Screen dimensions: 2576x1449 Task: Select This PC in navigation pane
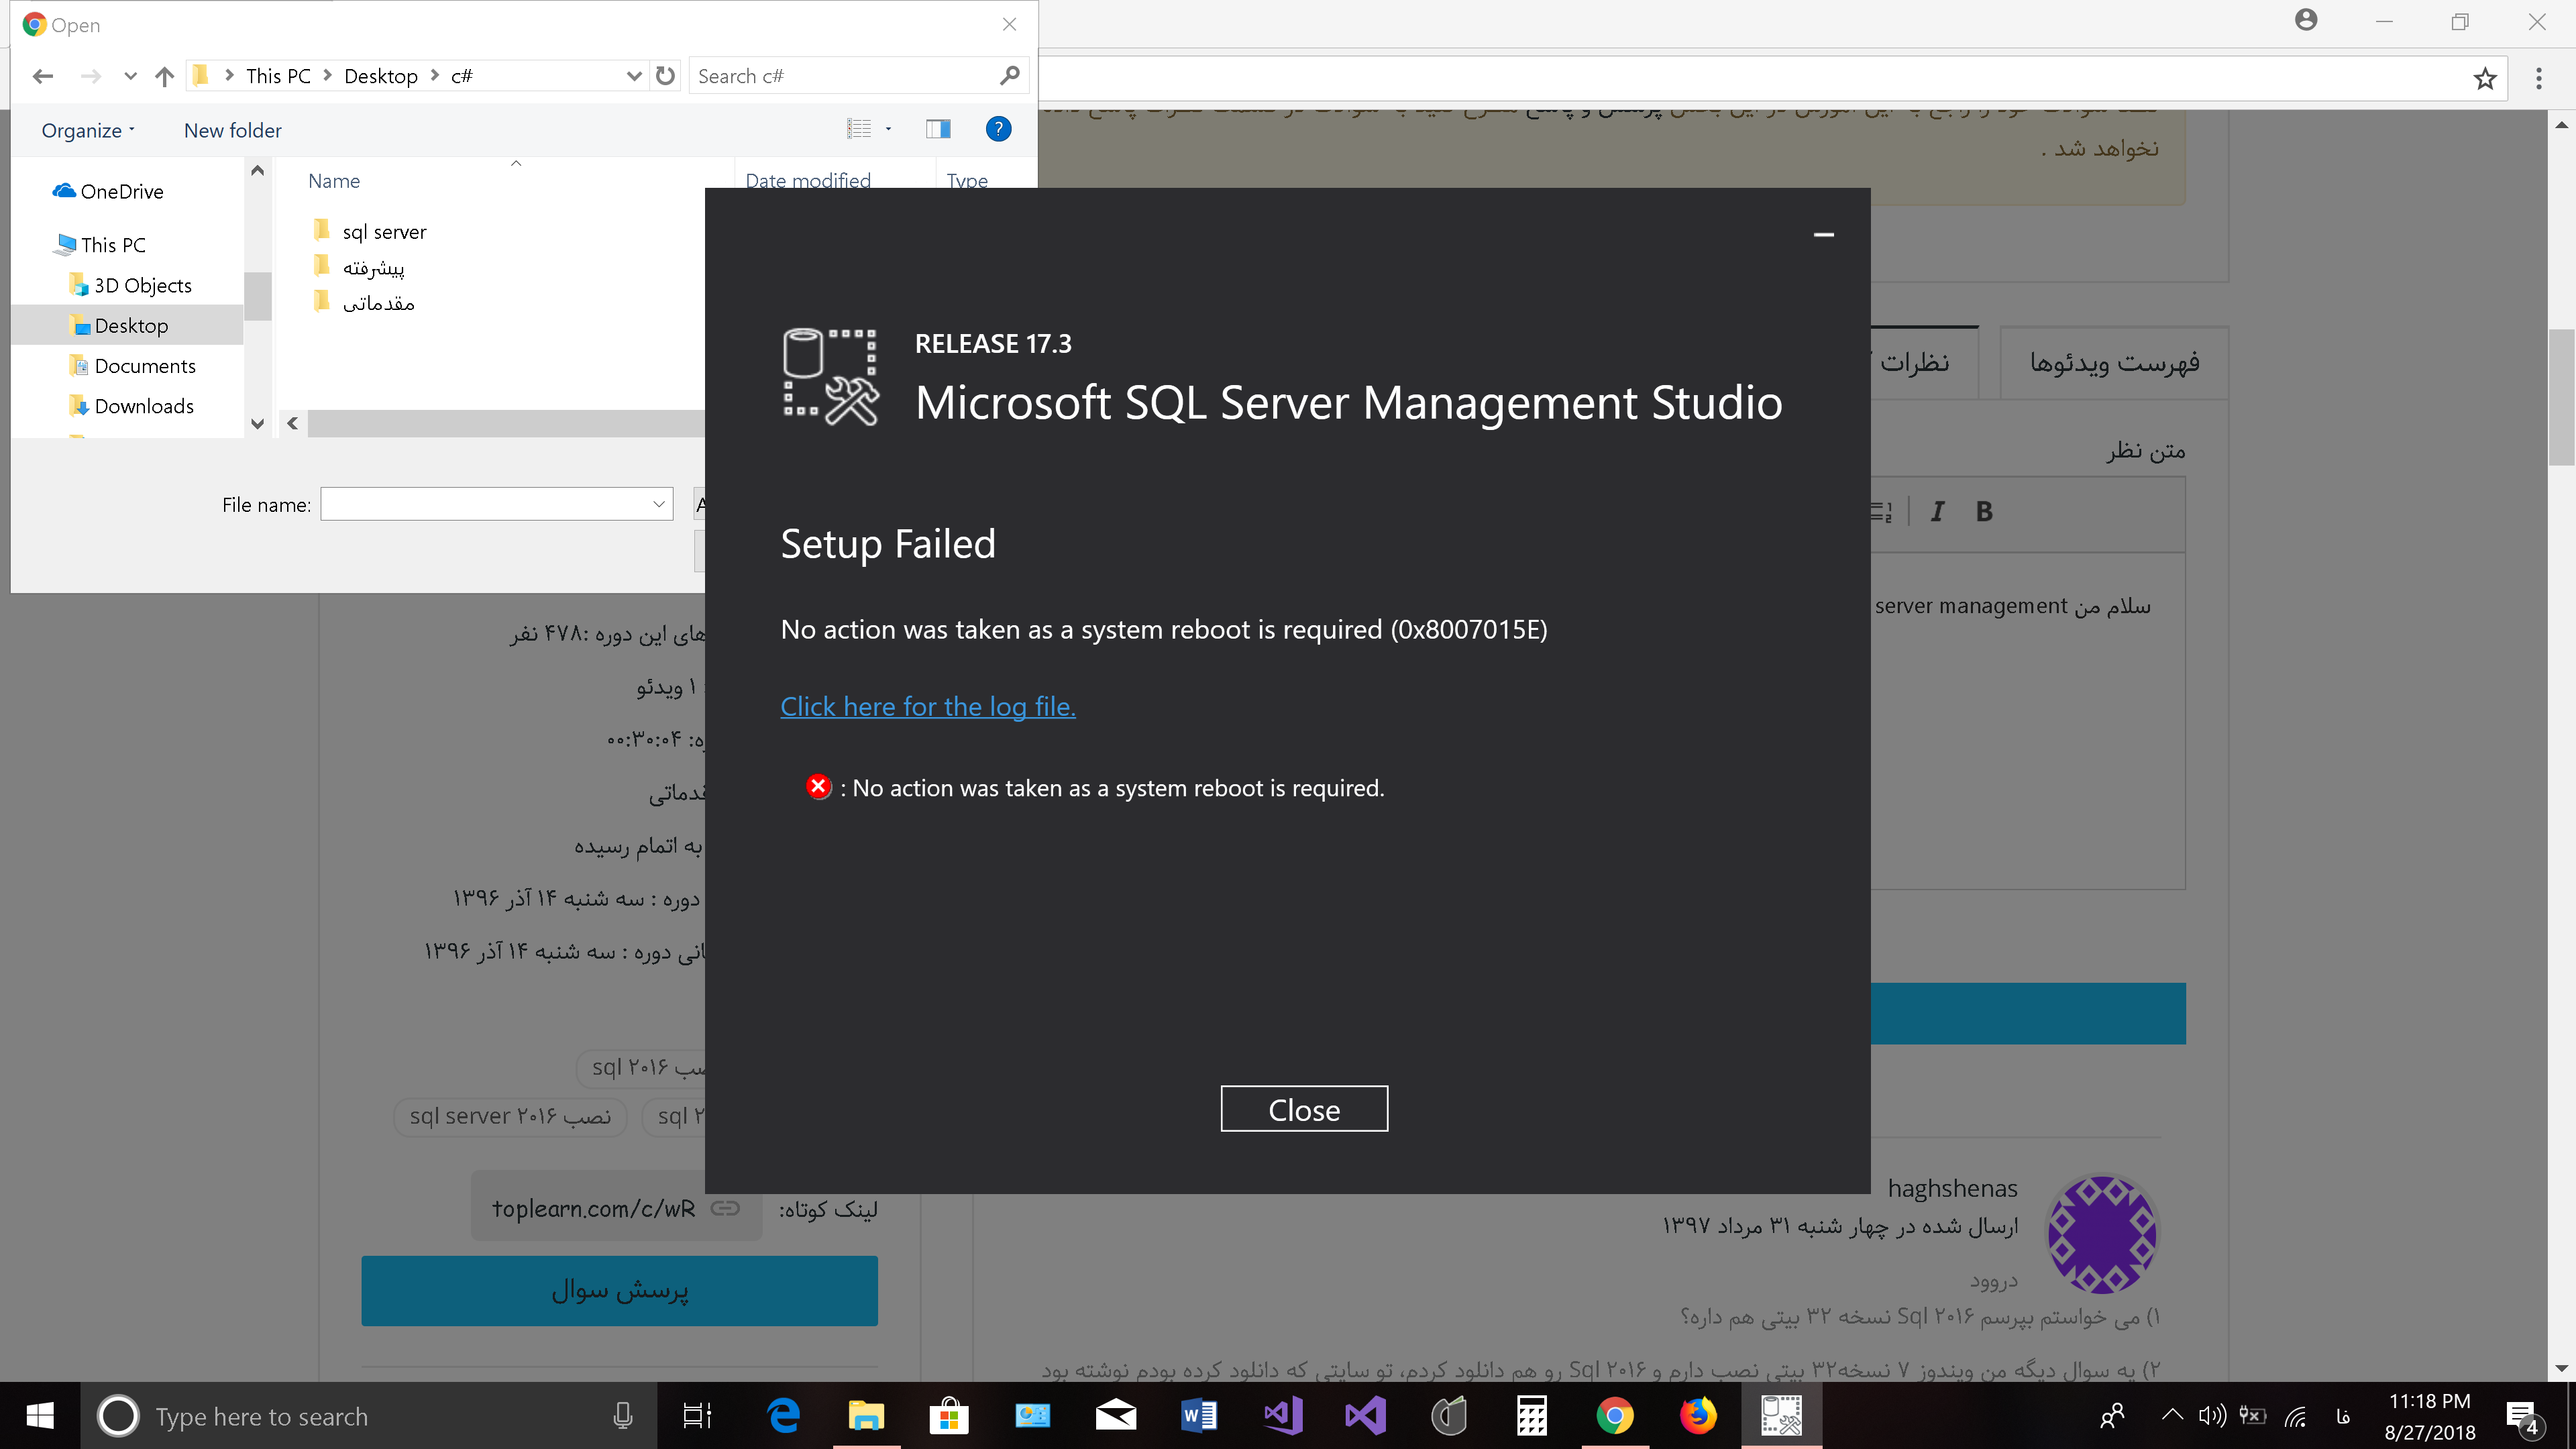point(101,245)
